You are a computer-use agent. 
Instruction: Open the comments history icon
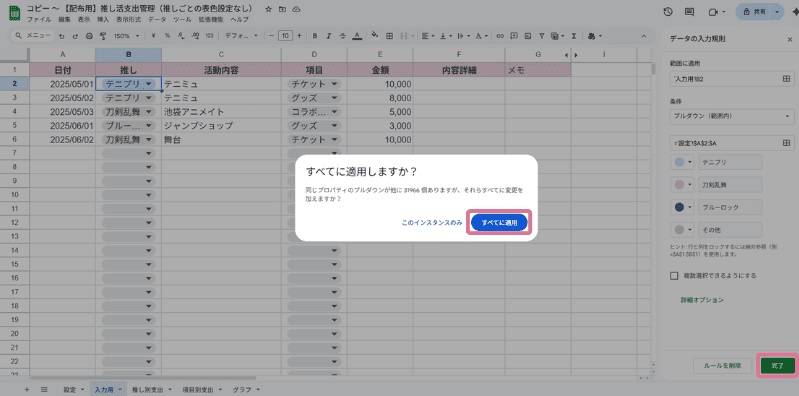690,12
